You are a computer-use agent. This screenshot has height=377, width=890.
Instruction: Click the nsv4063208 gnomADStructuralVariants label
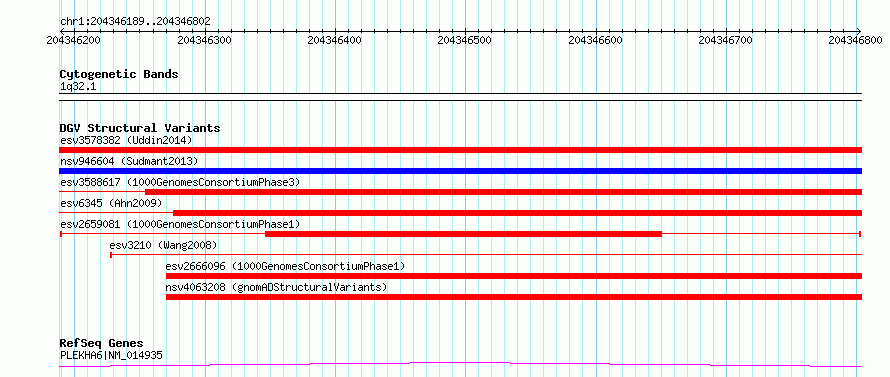point(276,287)
